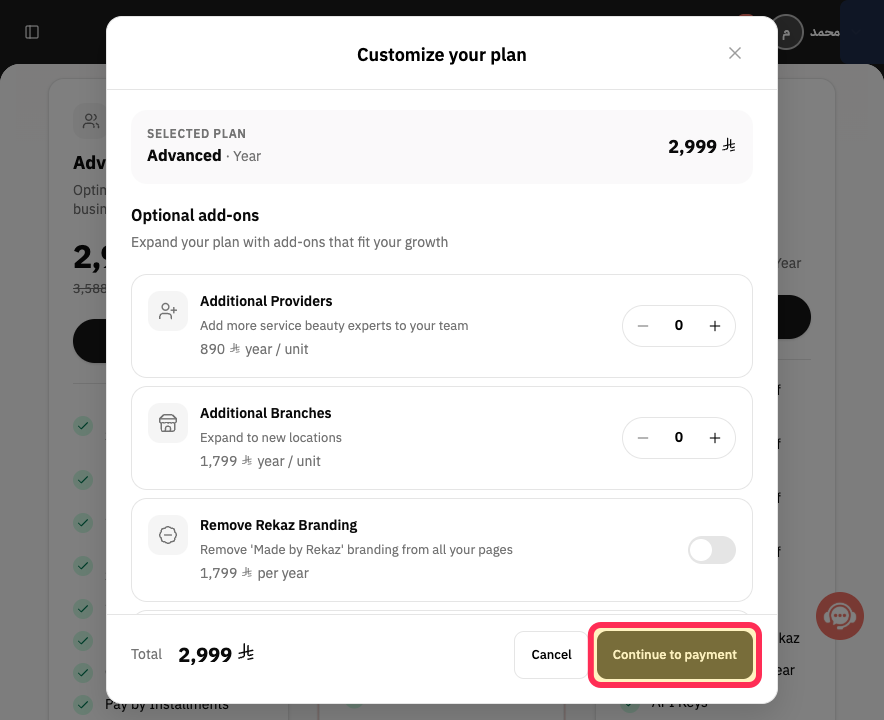This screenshot has width=884, height=720.
Task: Click the team users icon behind the dialog
Action: click(x=90, y=121)
